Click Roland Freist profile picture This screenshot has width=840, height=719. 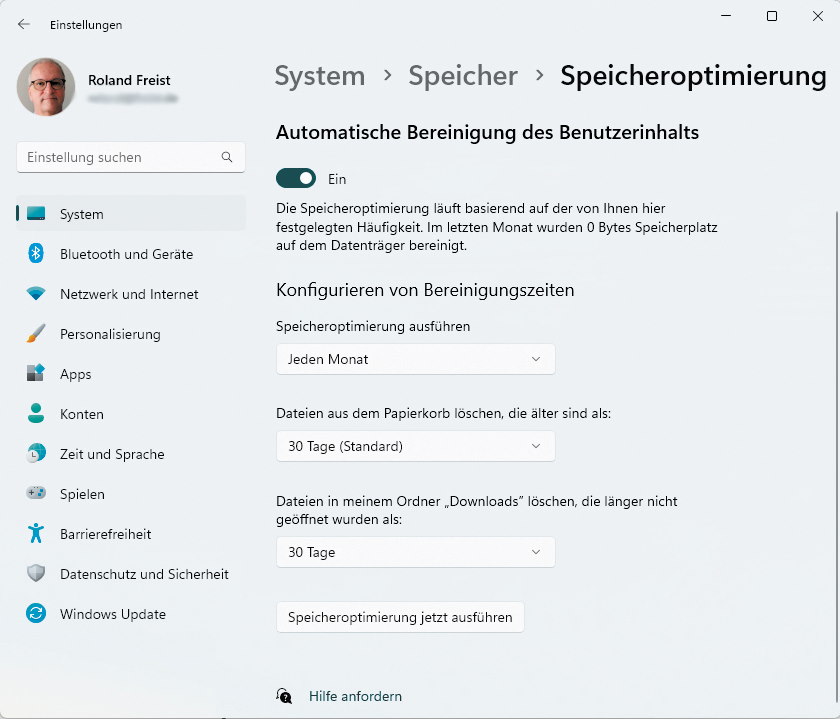[46, 86]
